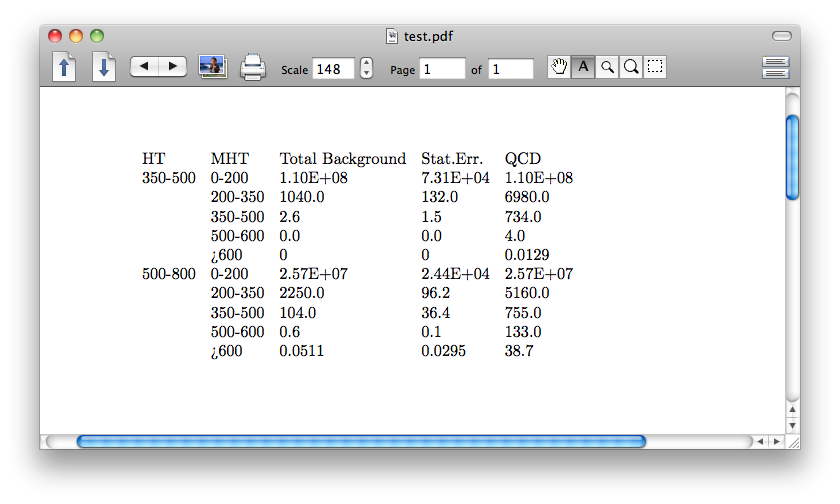Adjust scale using the stepper arrows
This screenshot has height=504, width=840.
tap(366, 68)
